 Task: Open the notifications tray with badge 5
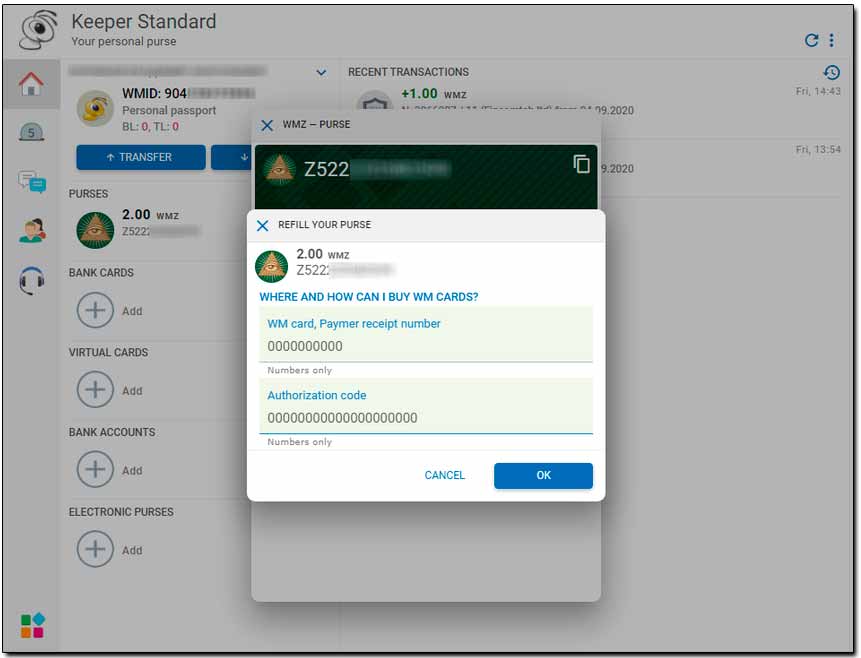(x=31, y=132)
